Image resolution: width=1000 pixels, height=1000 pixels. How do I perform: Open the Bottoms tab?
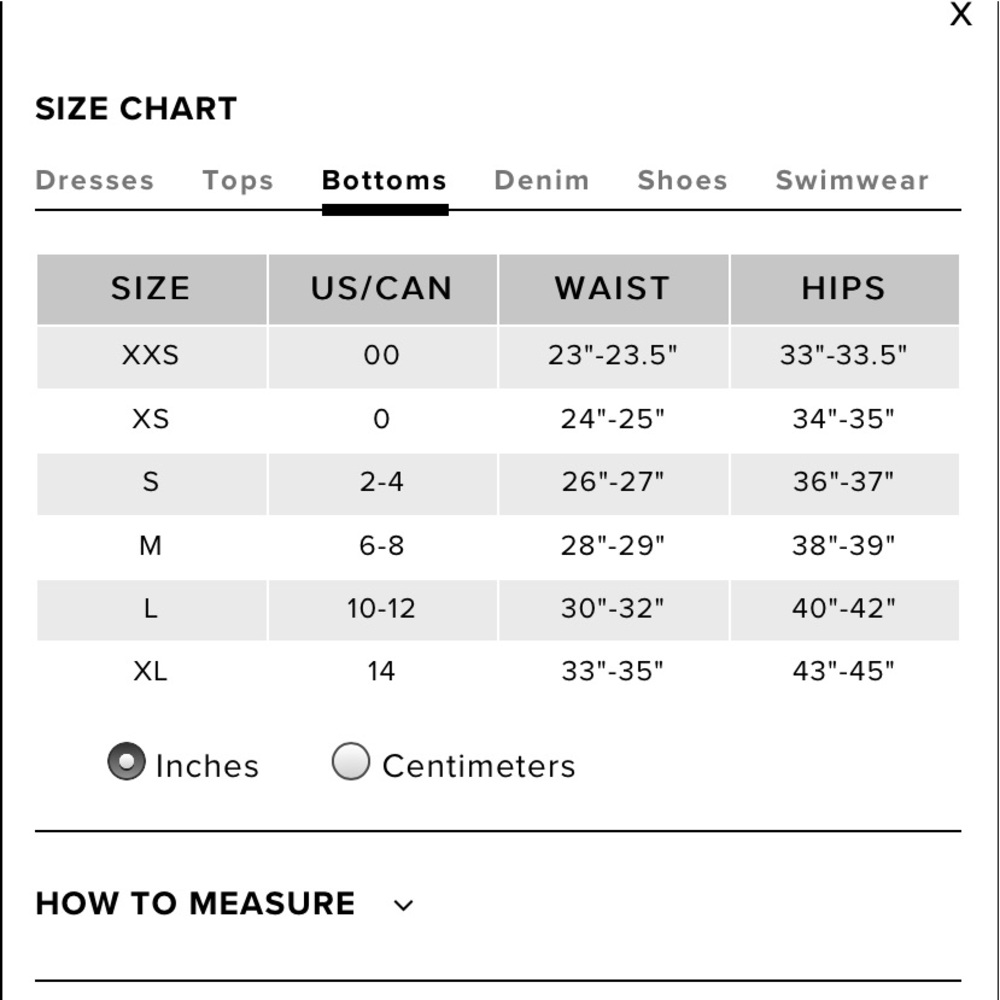point(385,180)
